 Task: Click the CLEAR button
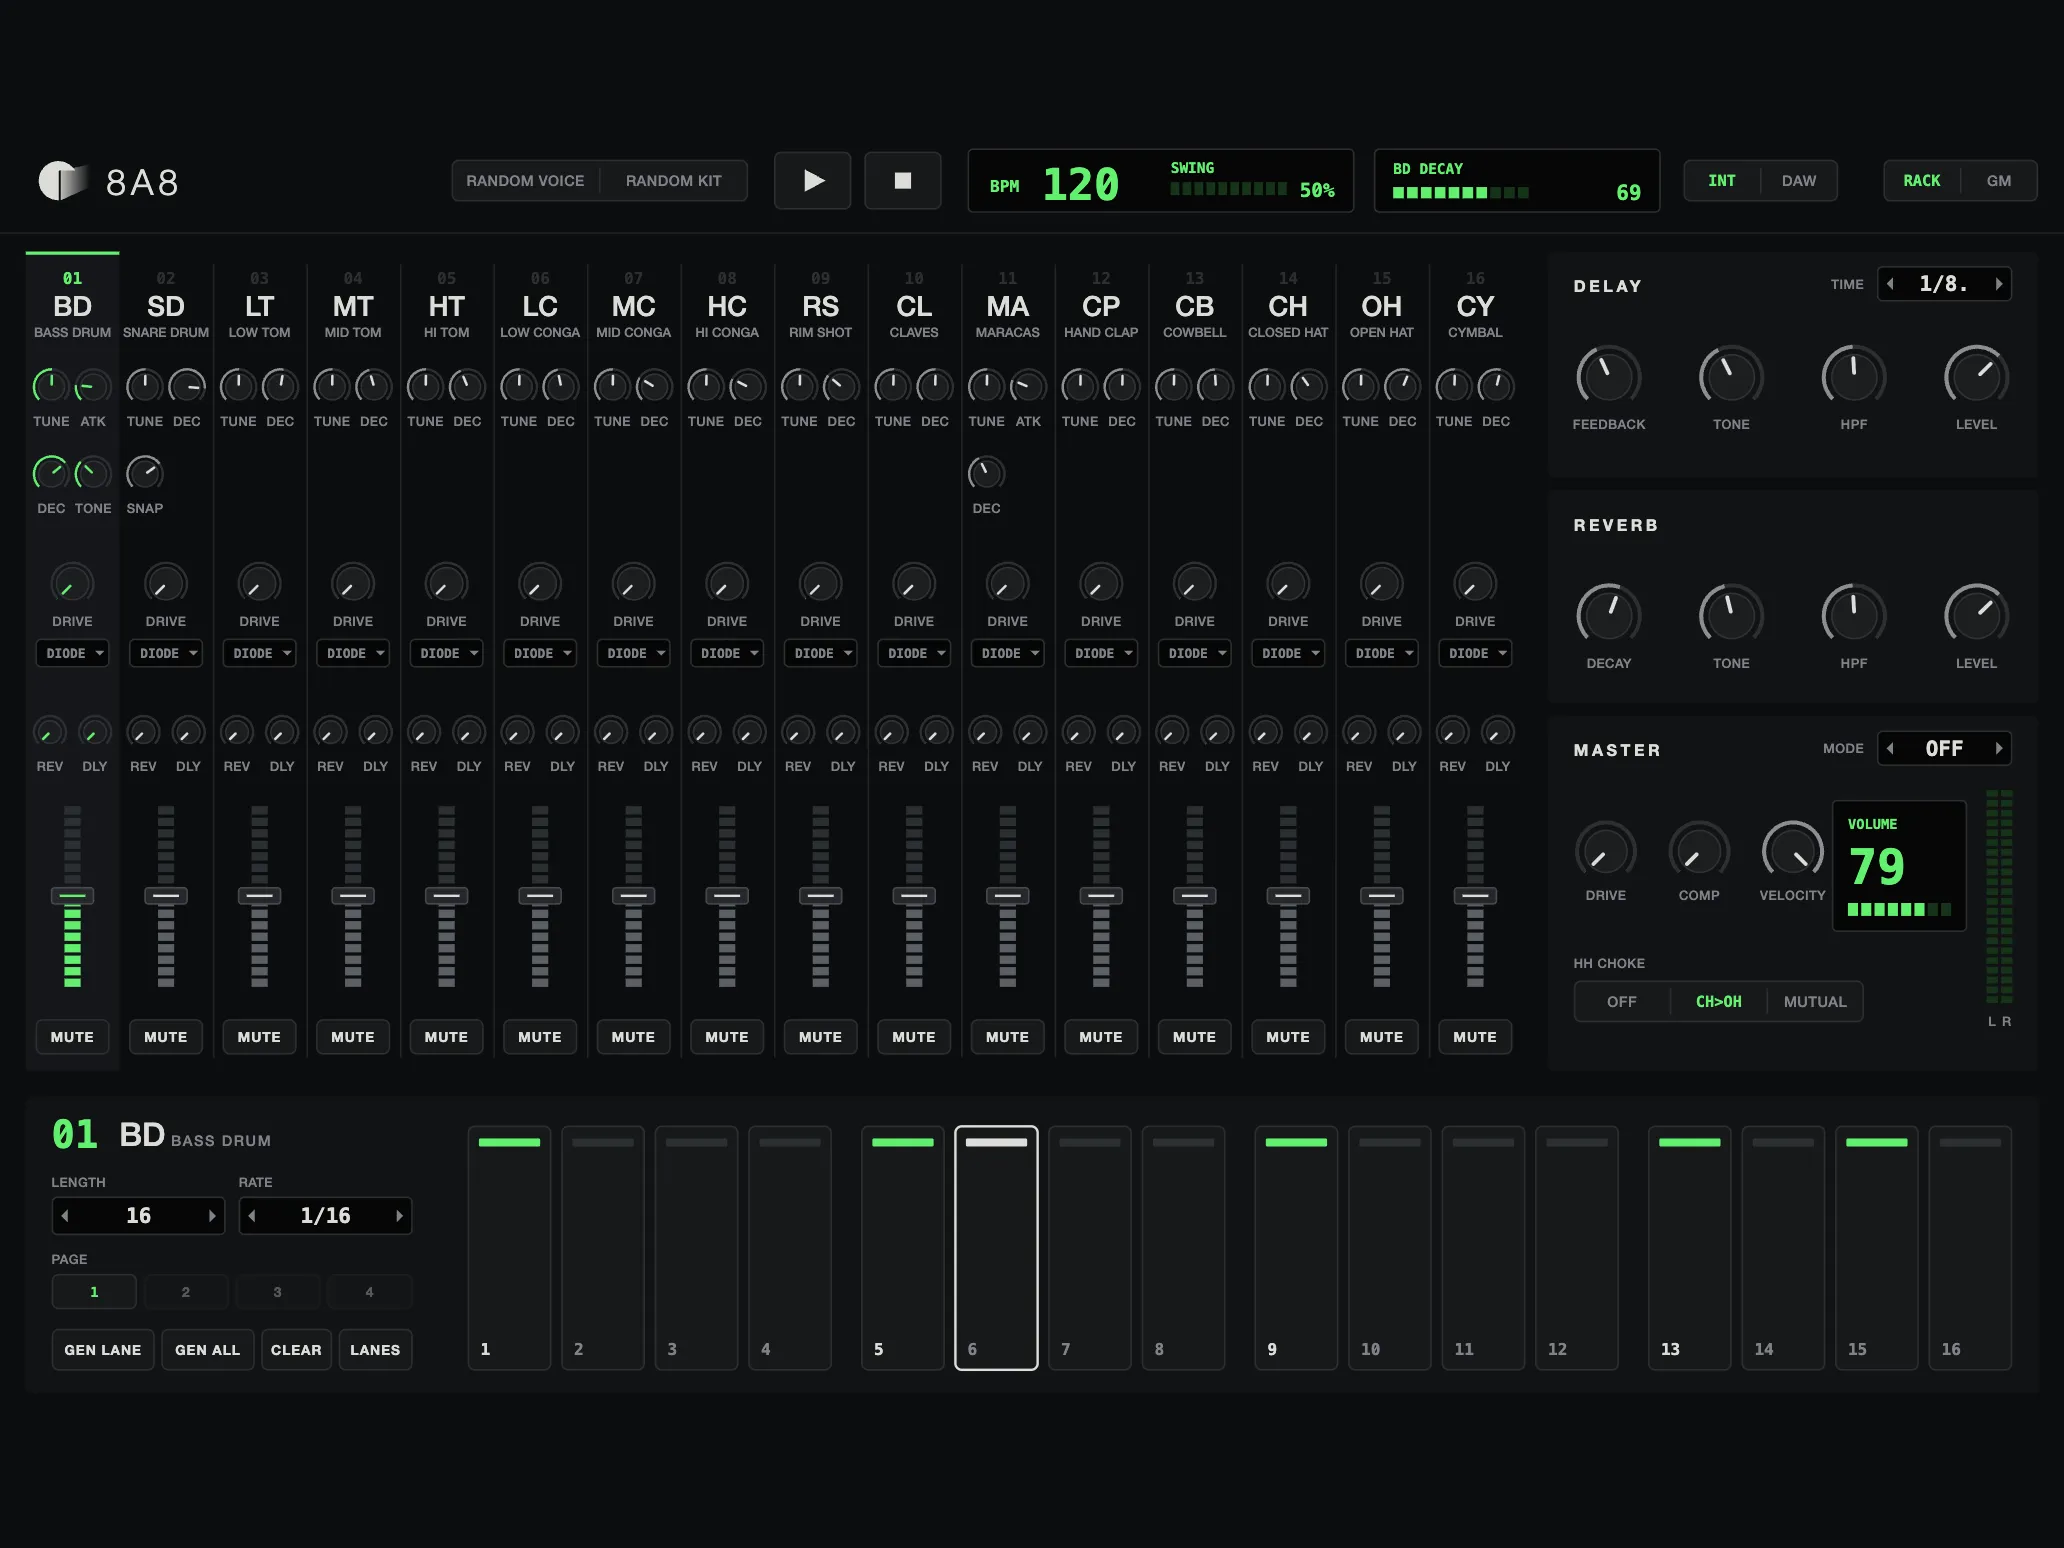click(296, 1350)
